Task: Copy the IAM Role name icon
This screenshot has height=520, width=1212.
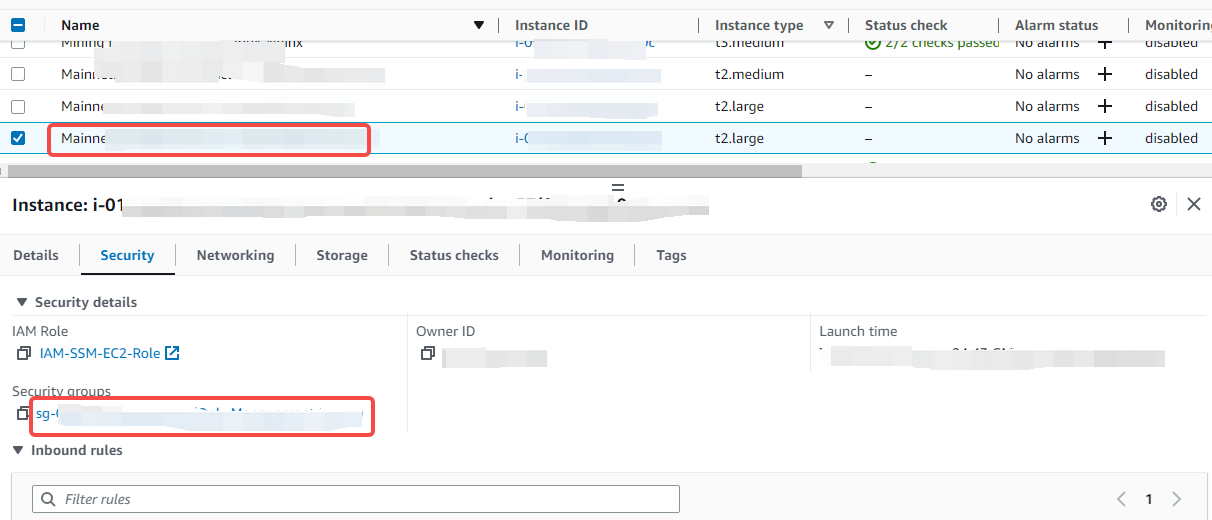Action: point(24,353)
